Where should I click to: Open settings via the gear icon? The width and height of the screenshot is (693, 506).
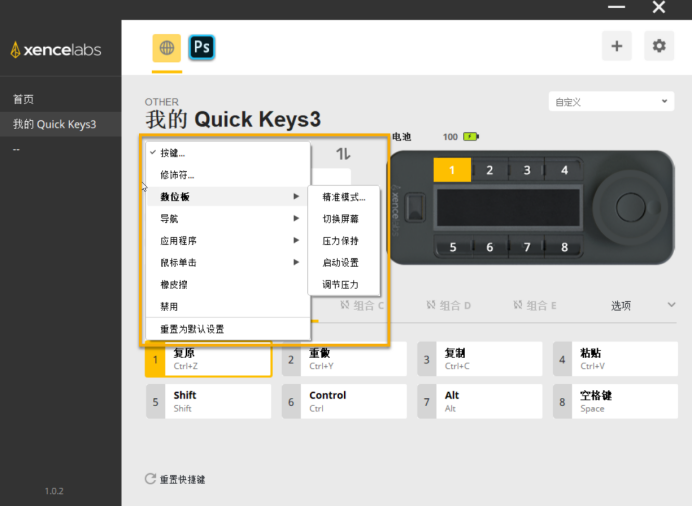point(659,46)
